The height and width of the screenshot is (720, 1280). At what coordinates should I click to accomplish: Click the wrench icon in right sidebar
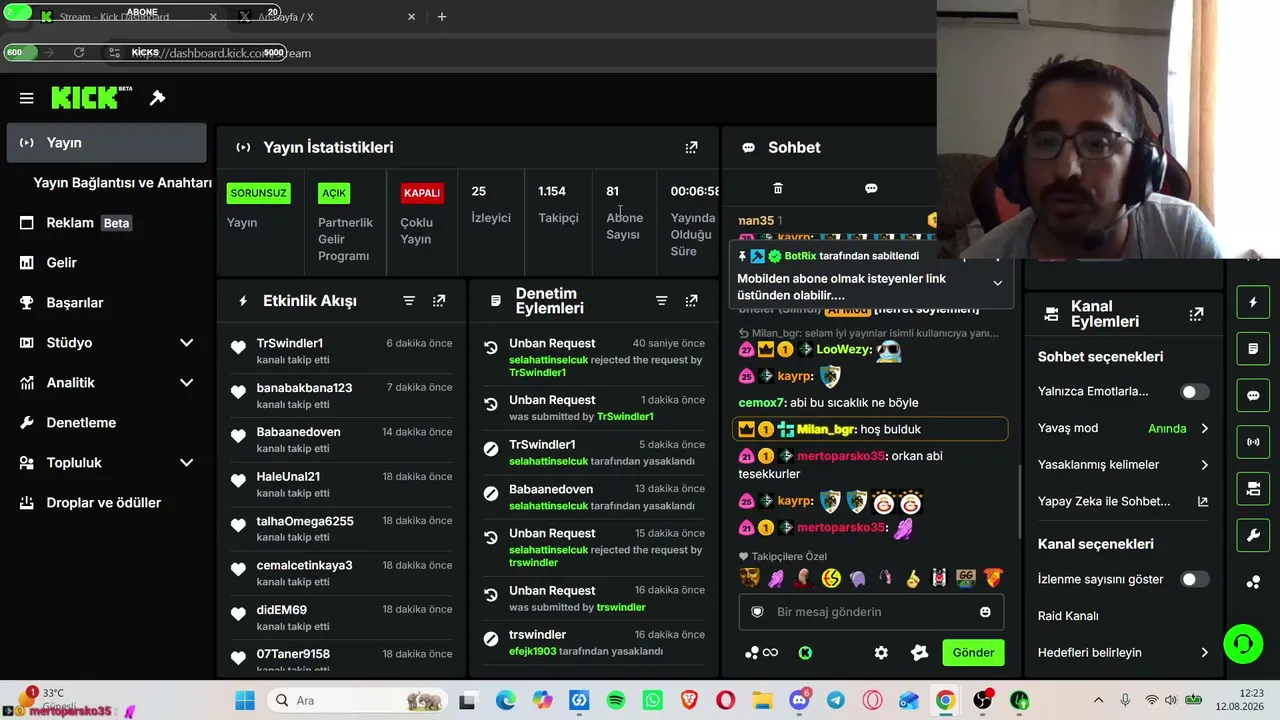[x=1253, y=535]
